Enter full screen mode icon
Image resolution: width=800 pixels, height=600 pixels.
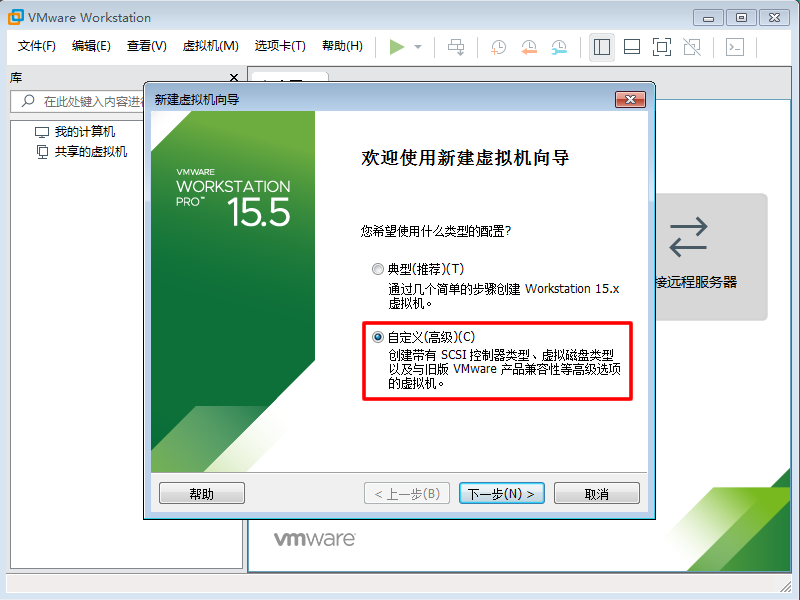click(661, 47)
